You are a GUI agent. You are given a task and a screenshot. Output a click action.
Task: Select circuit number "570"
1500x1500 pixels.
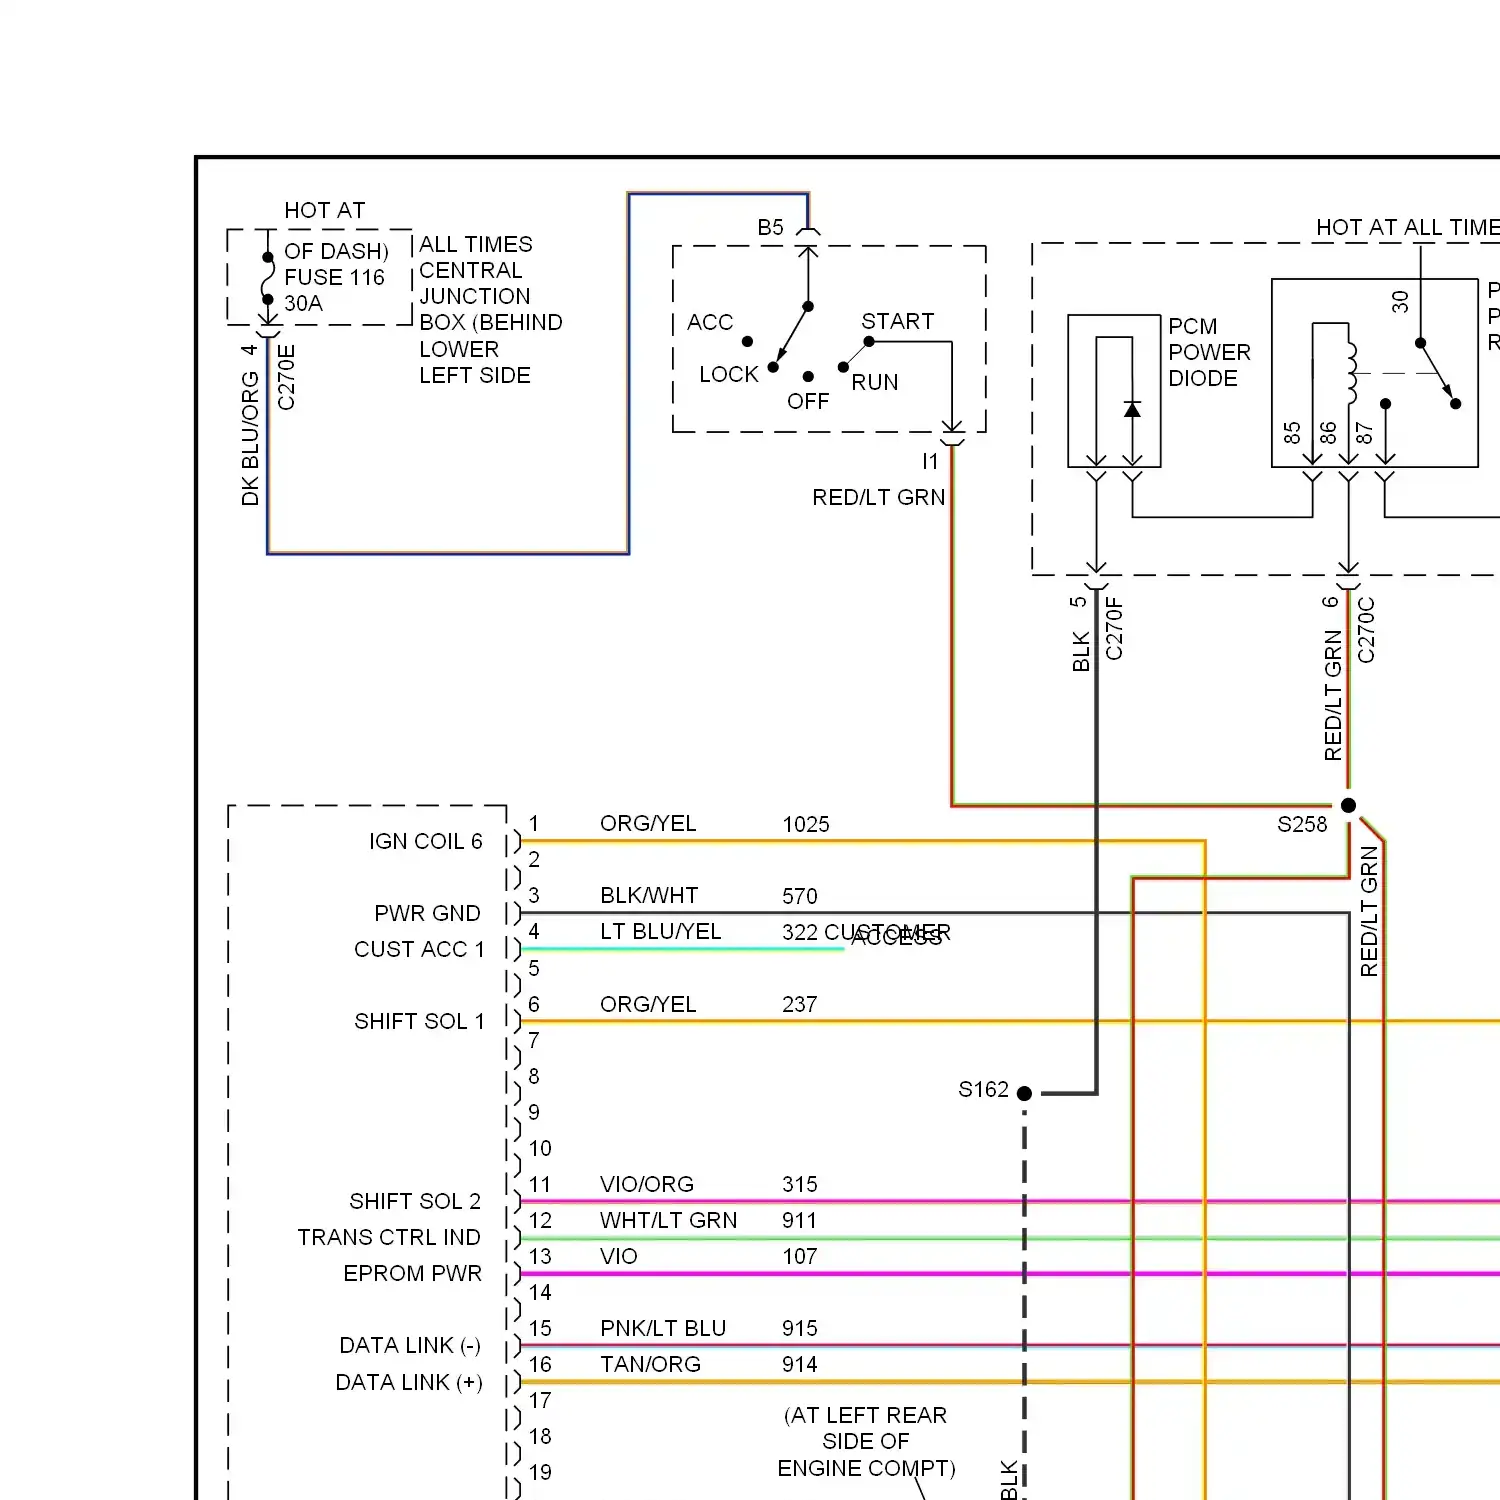tap(800, 896)
